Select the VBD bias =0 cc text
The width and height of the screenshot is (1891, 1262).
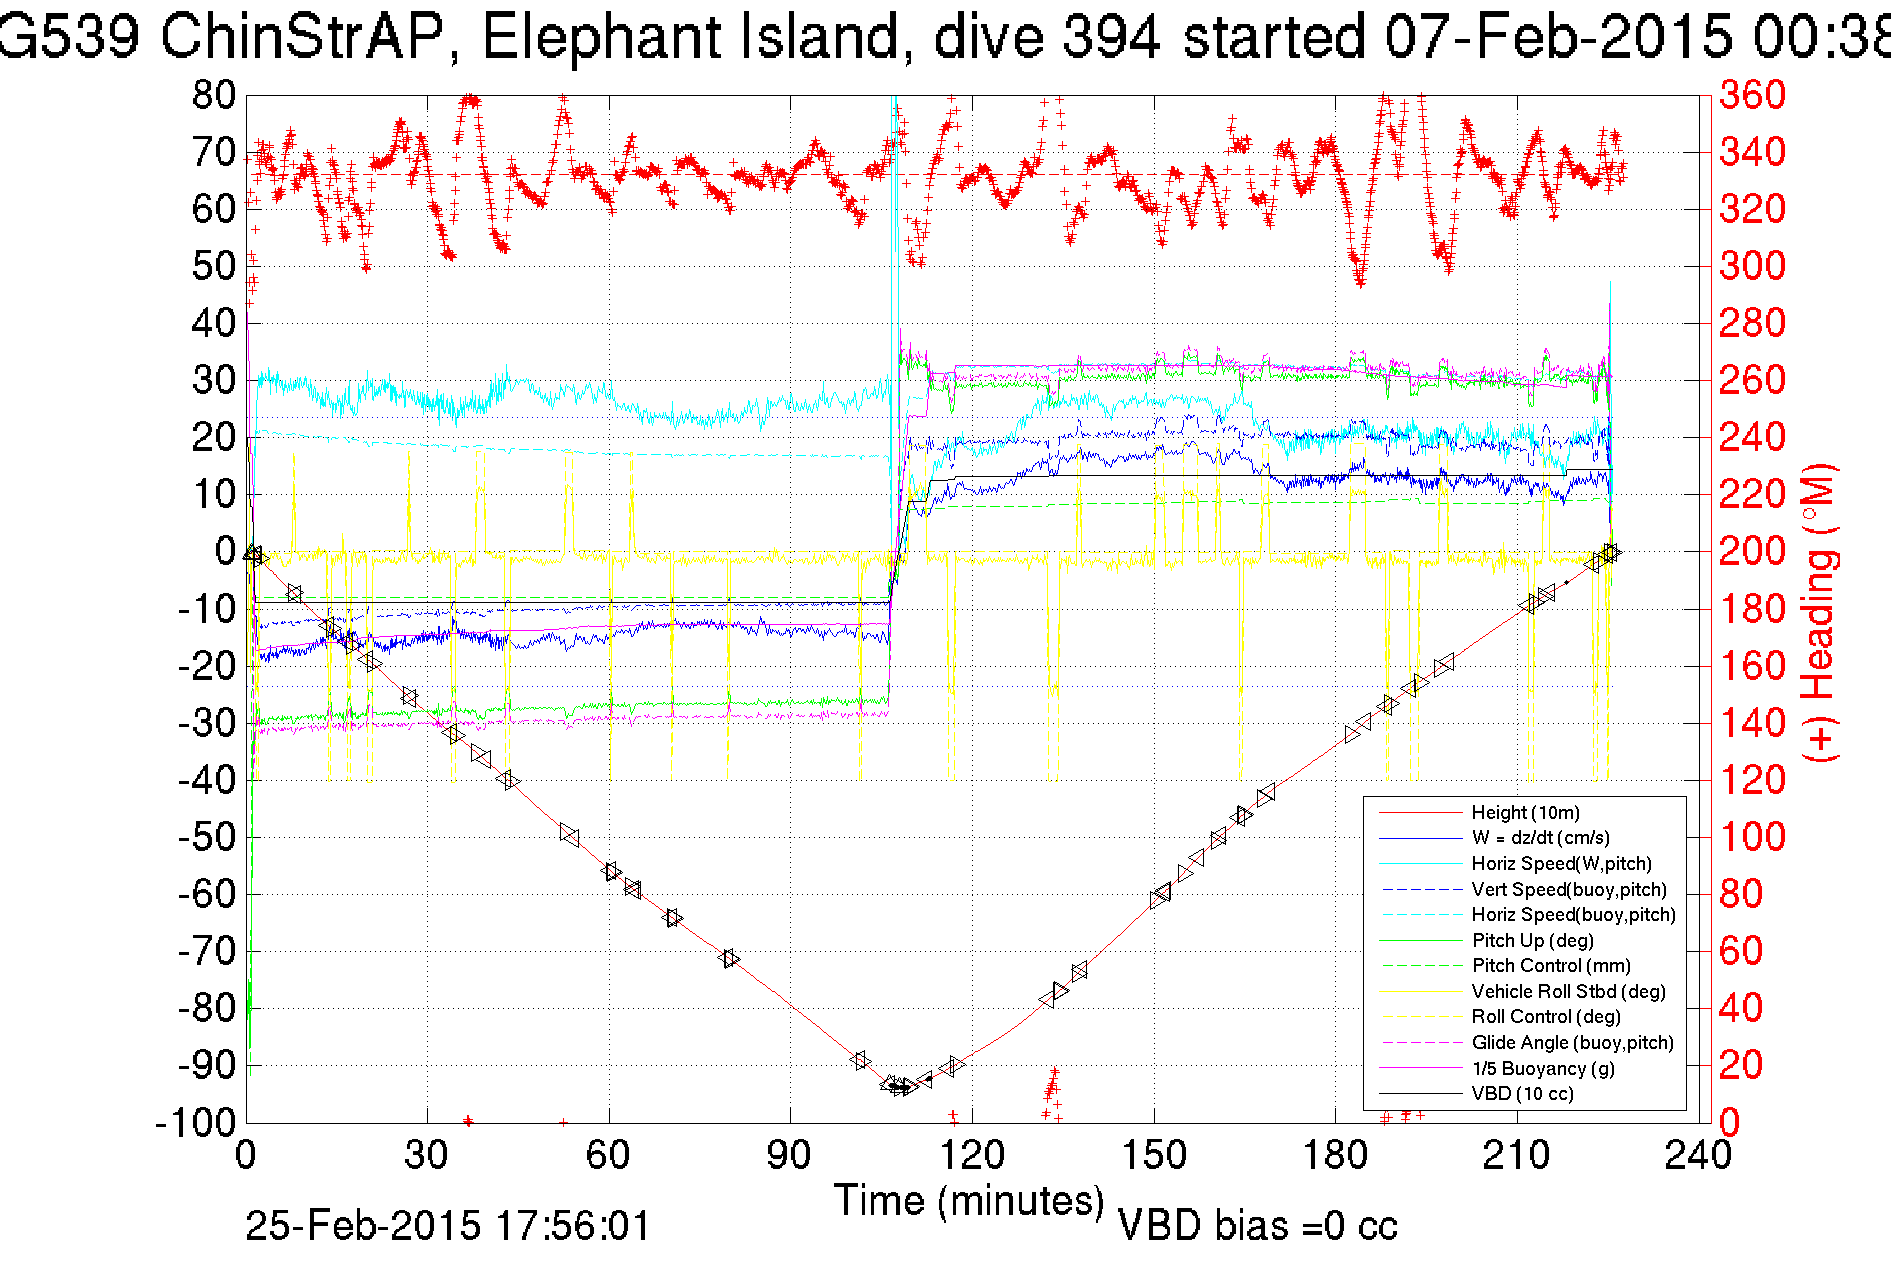tap(1257, 1226)
